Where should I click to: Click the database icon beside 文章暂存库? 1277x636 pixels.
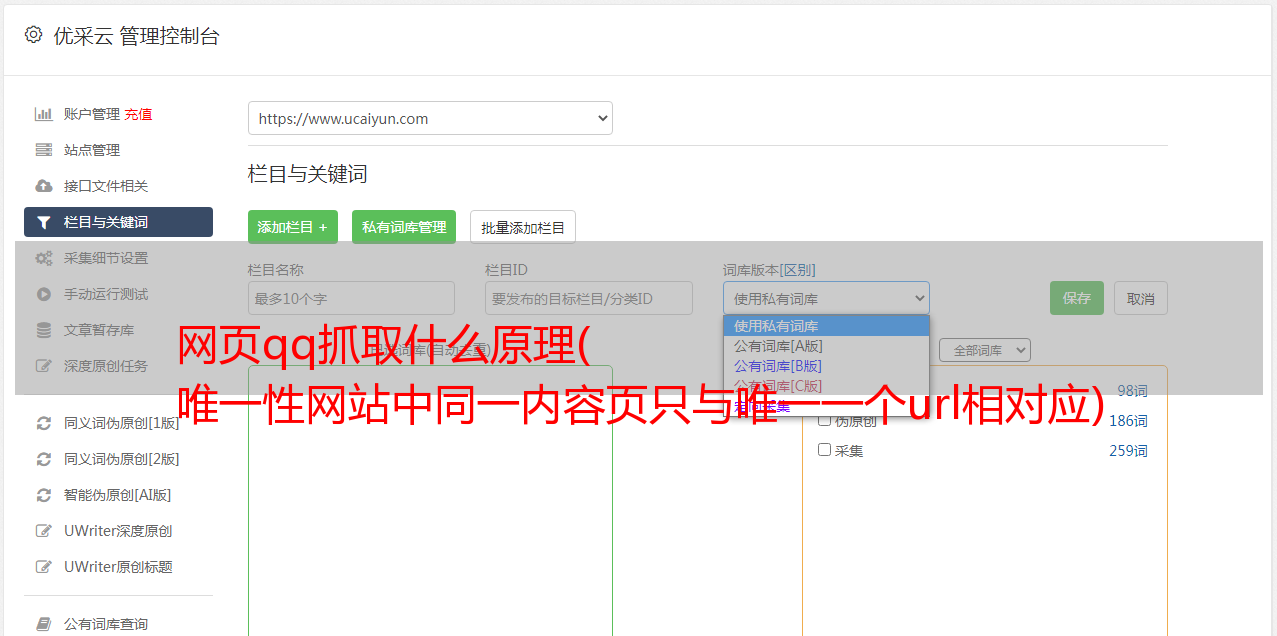point(43,330)
